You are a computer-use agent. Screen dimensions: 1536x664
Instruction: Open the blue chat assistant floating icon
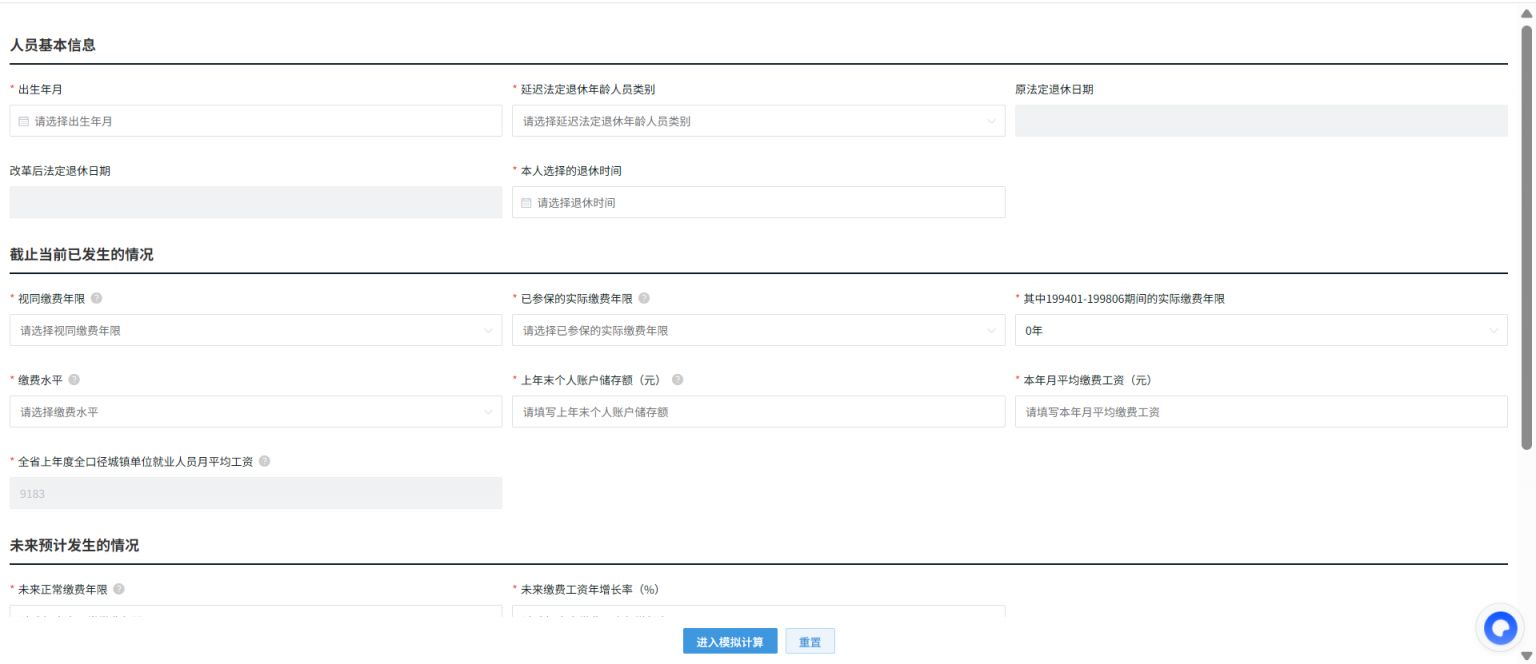pyautogui.click(x=1500, y=628)
